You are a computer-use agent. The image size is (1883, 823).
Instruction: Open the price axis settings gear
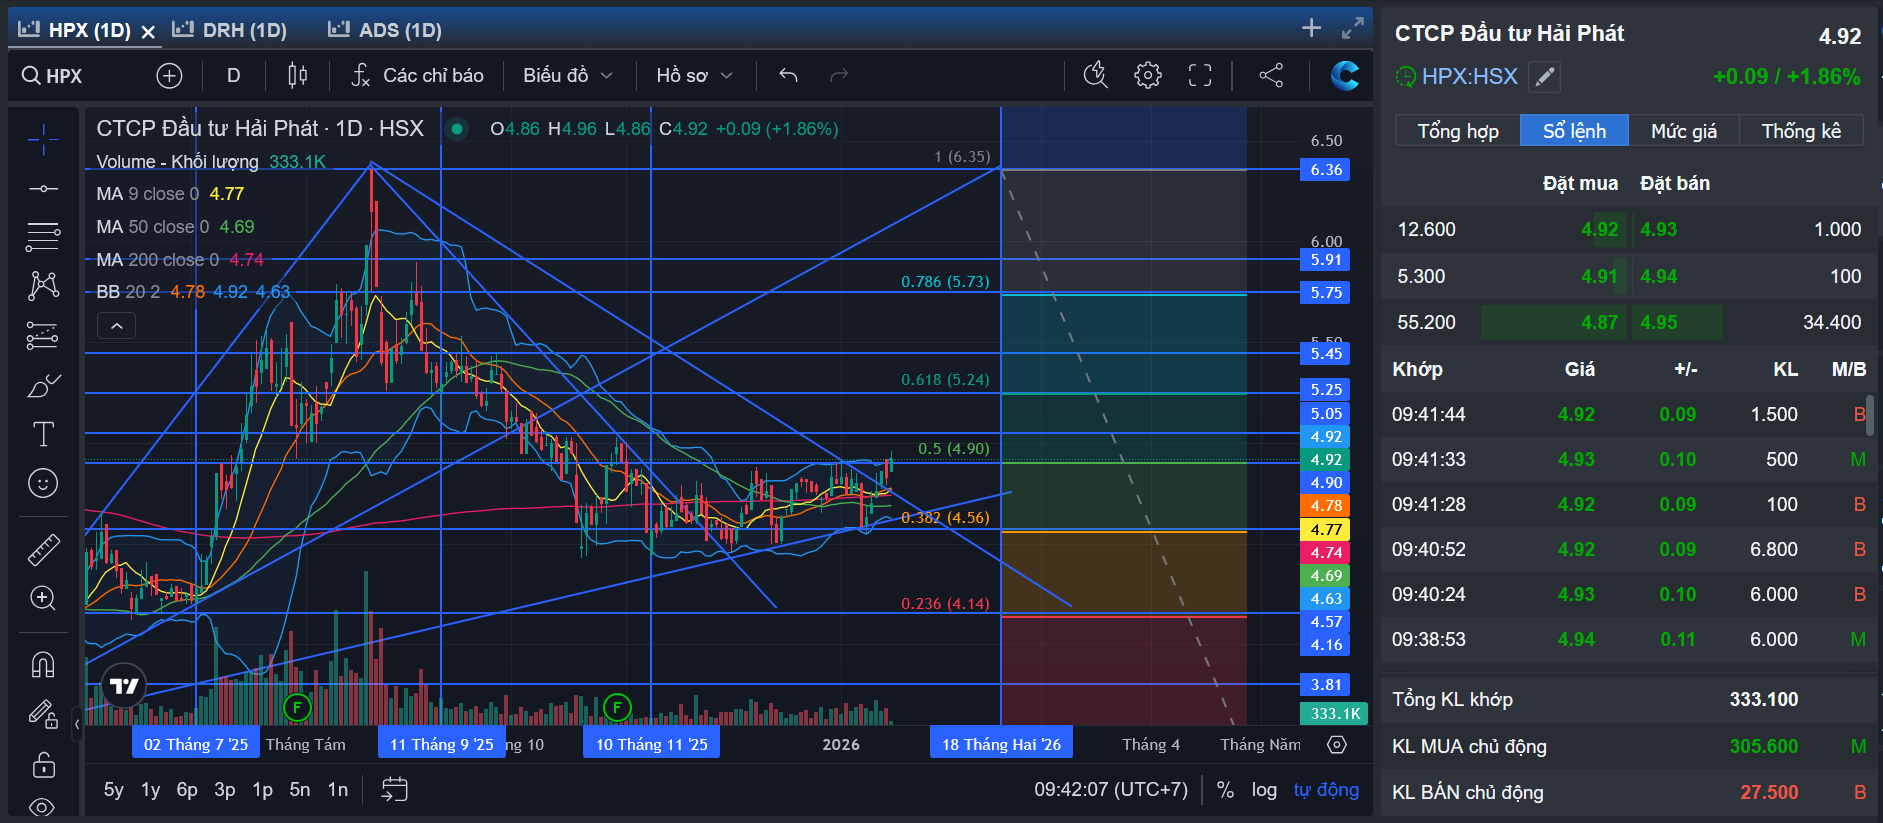point(1337,744)
